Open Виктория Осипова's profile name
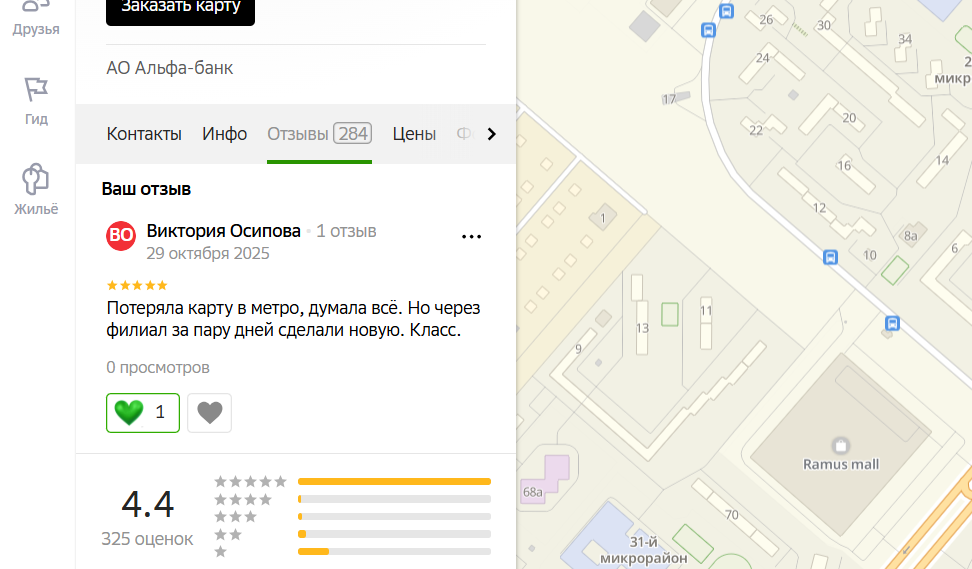The width and height of the screenshot is (972, 569). (x=223, y=231)
